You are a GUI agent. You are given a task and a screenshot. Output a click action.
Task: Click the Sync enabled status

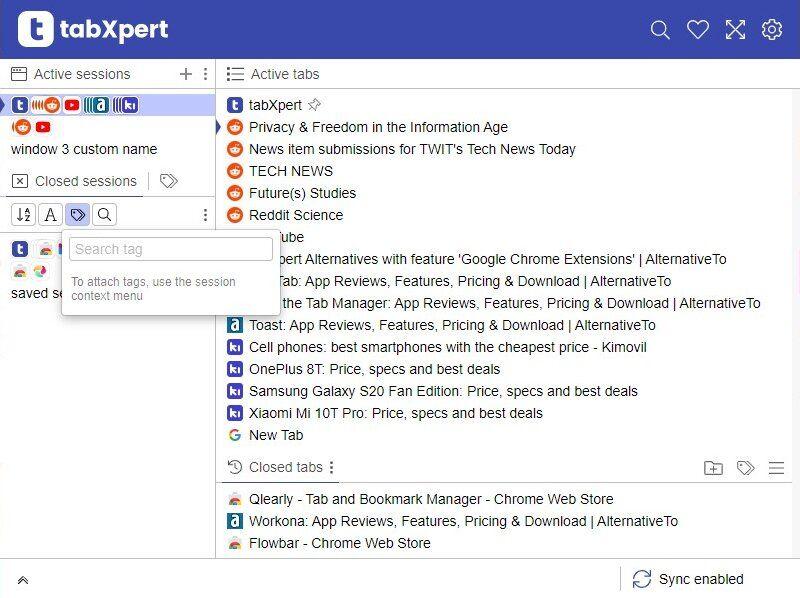tap(701, 579)
